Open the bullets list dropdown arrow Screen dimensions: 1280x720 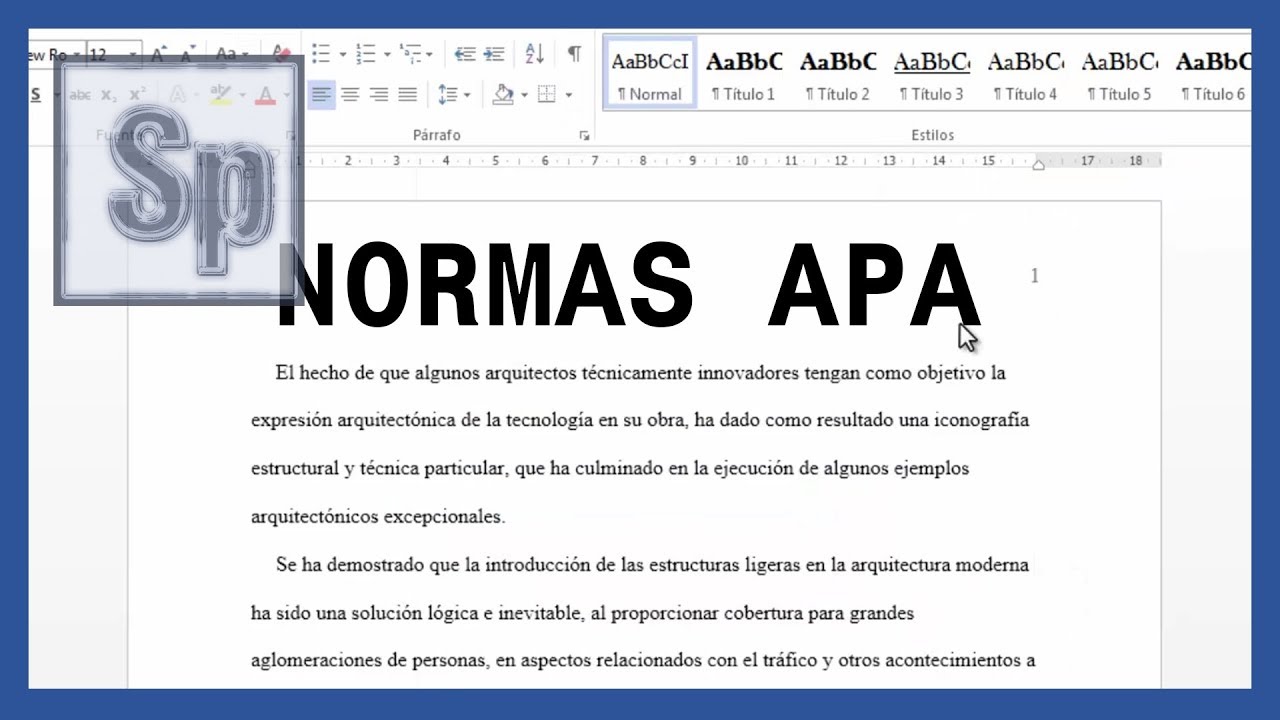[342, 55]
